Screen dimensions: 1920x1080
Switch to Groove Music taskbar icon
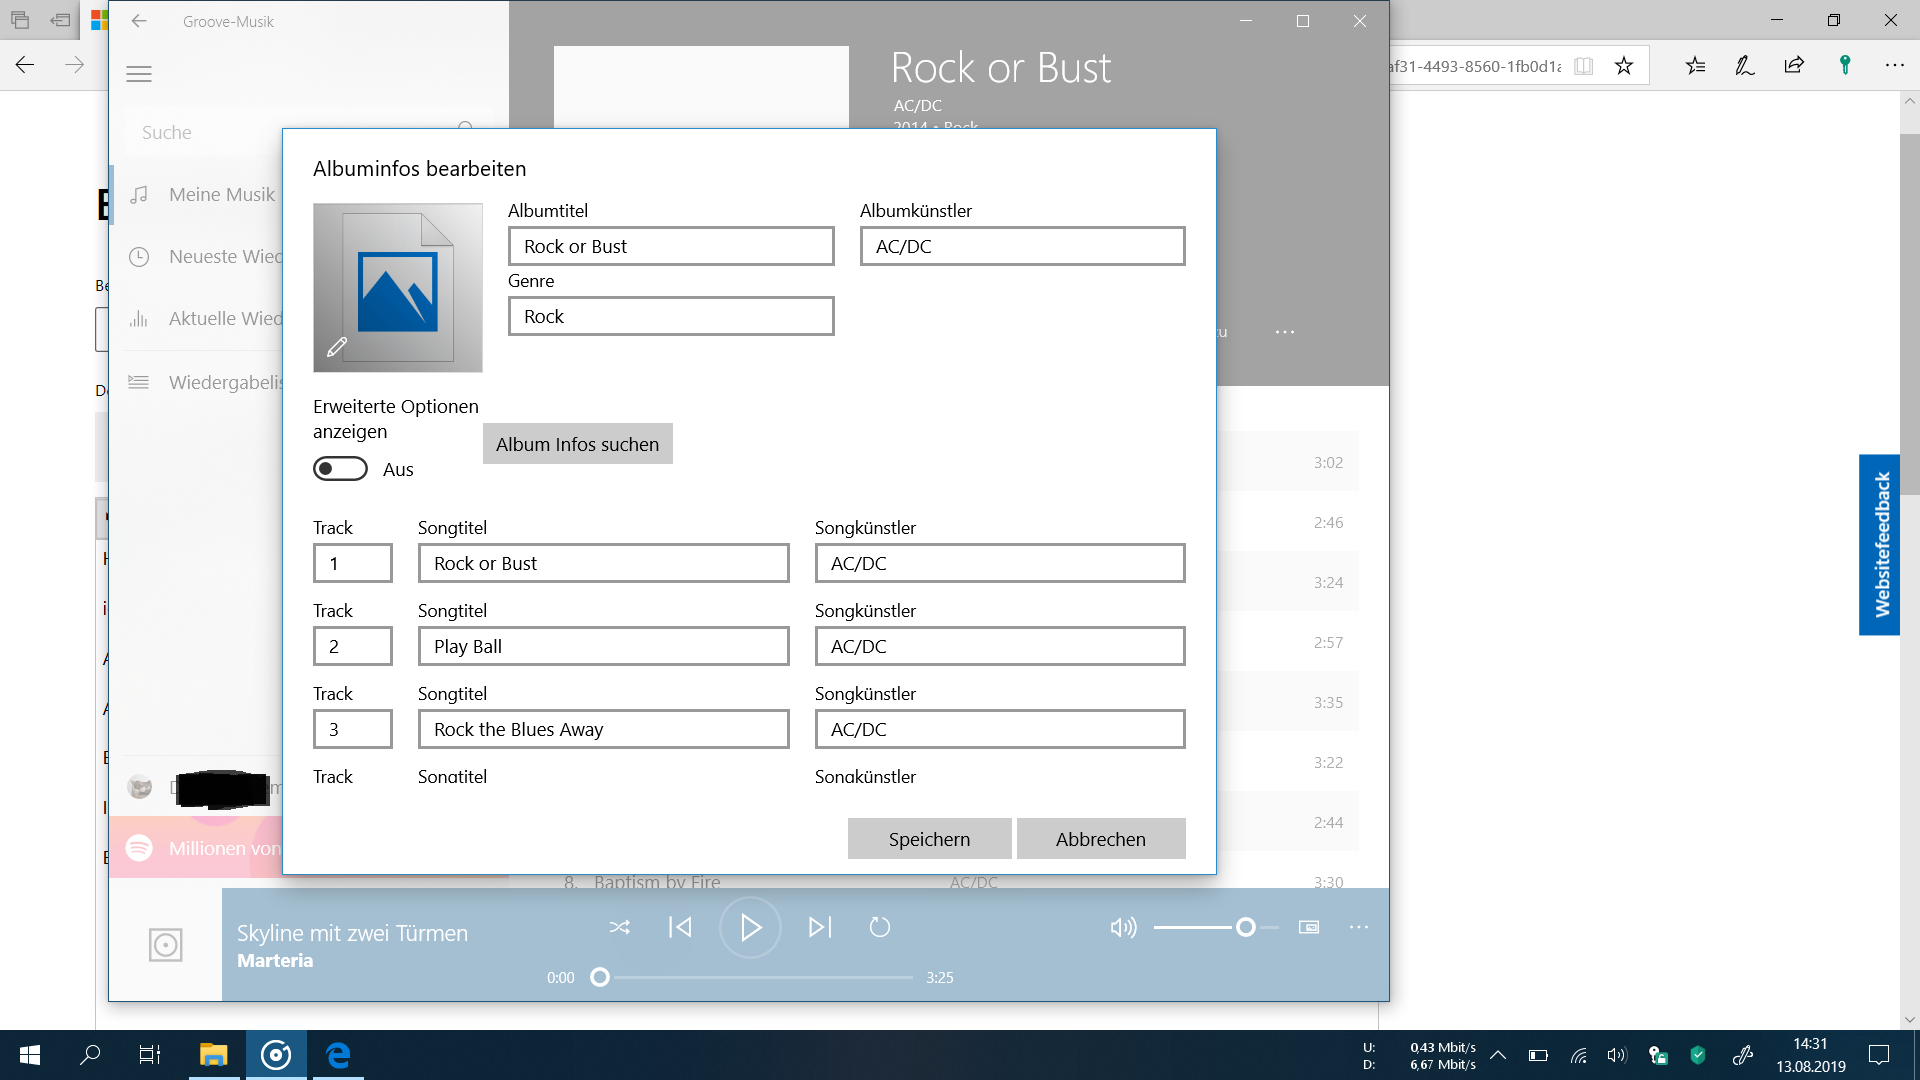[276, 1055]
